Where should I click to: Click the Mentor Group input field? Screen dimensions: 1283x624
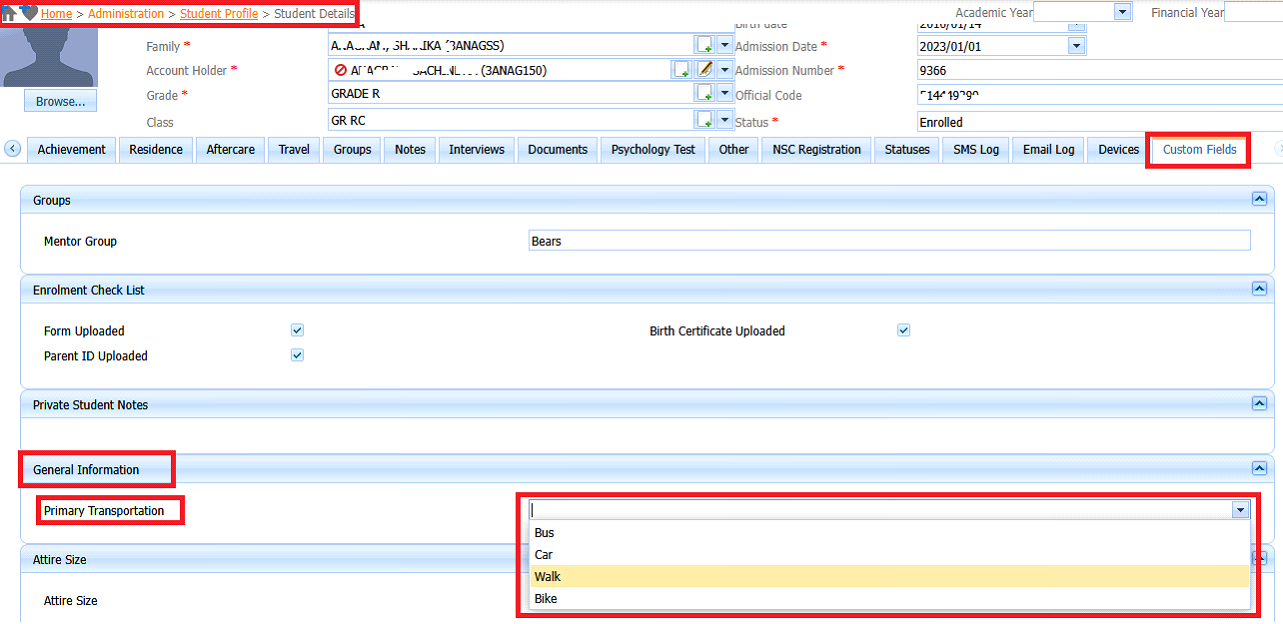pyautogui.click(x=888, y=241)
